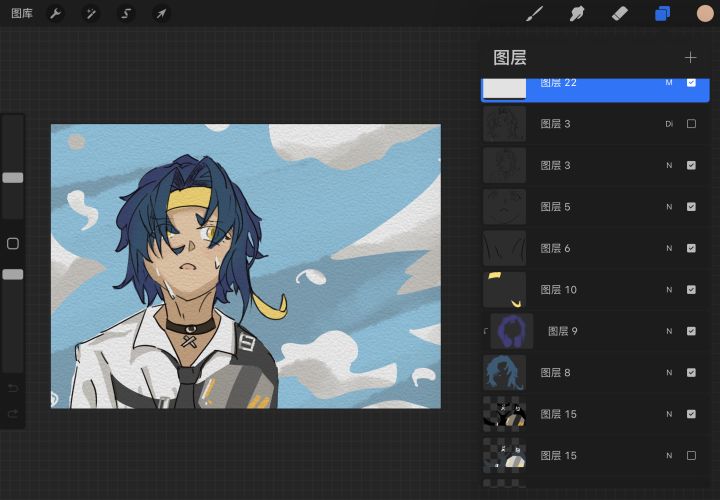Open the active color swatch
The height and width of the screenshot is (500, 720).
coord(705,14)
